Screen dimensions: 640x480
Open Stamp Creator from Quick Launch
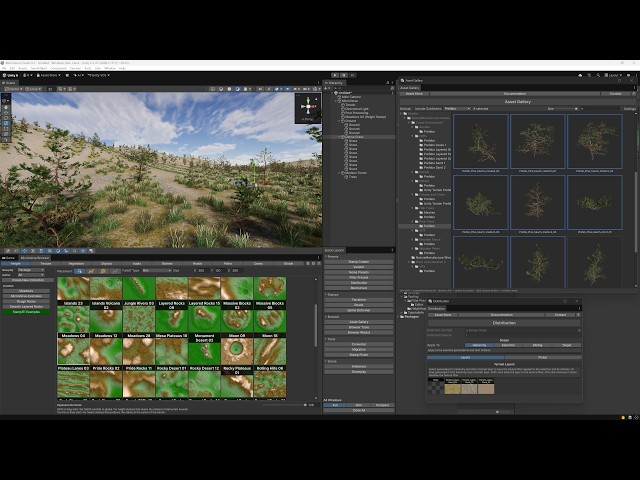tap(359, 262)
